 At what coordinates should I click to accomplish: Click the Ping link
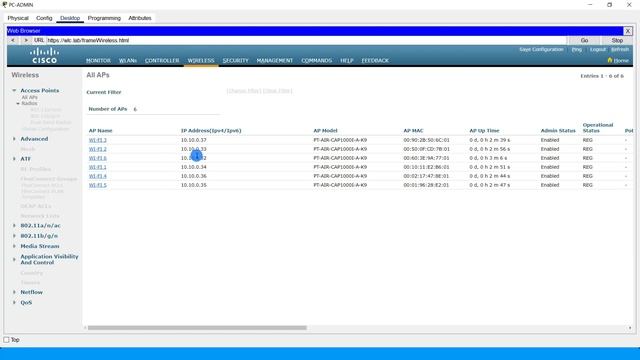577,49
